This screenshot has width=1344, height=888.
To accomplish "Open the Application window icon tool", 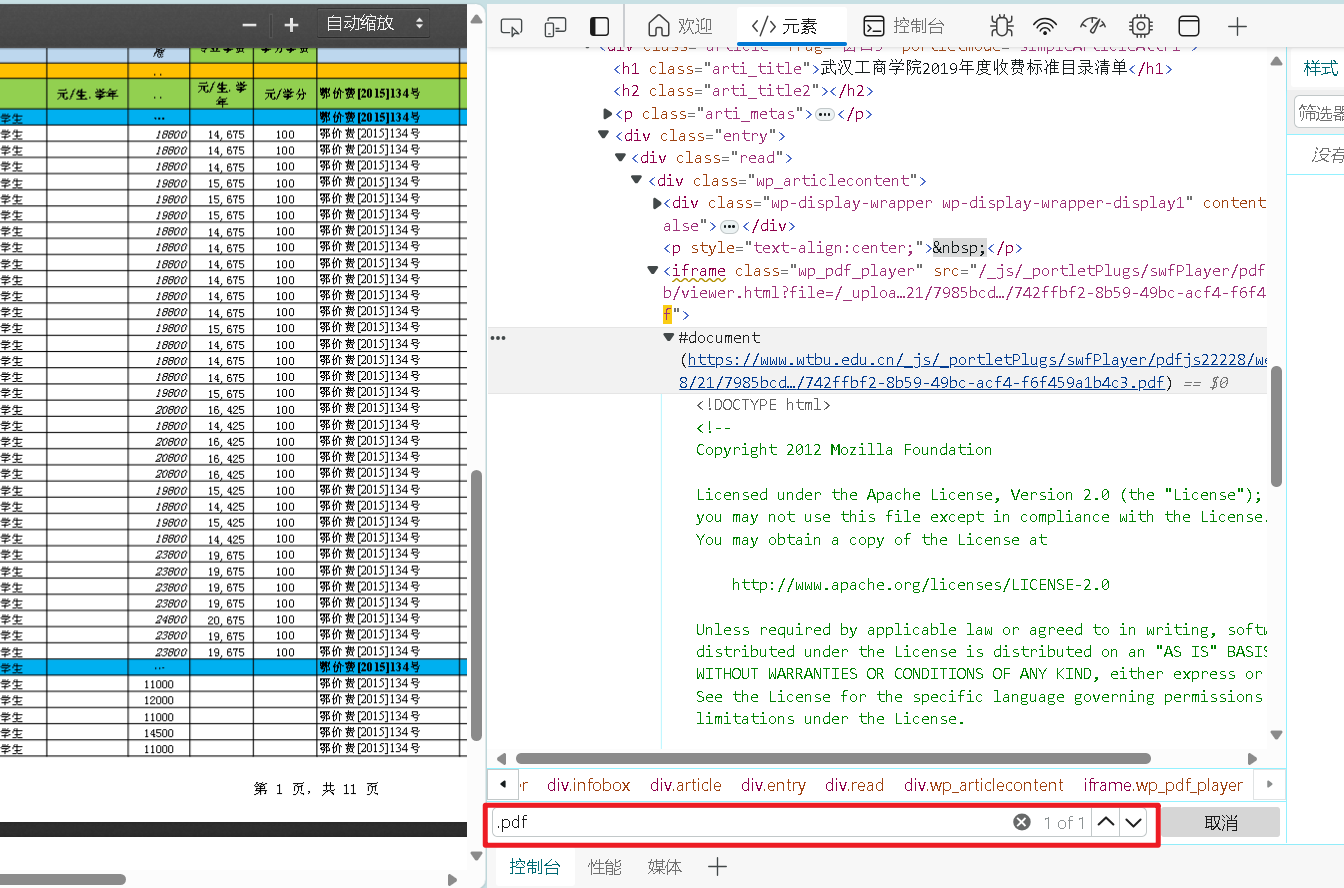I will click(x=1189, y=26).
